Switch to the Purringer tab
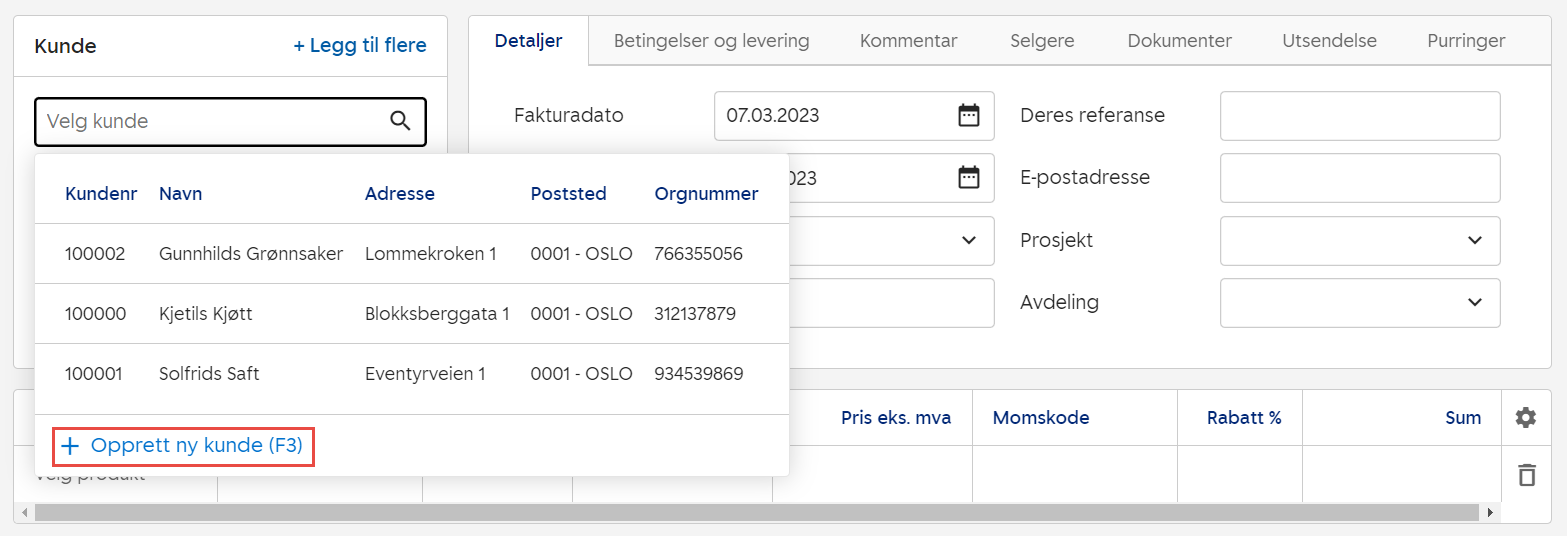Image resolution: width=1567 pixels, height=536 pixels. point(1466,41)
